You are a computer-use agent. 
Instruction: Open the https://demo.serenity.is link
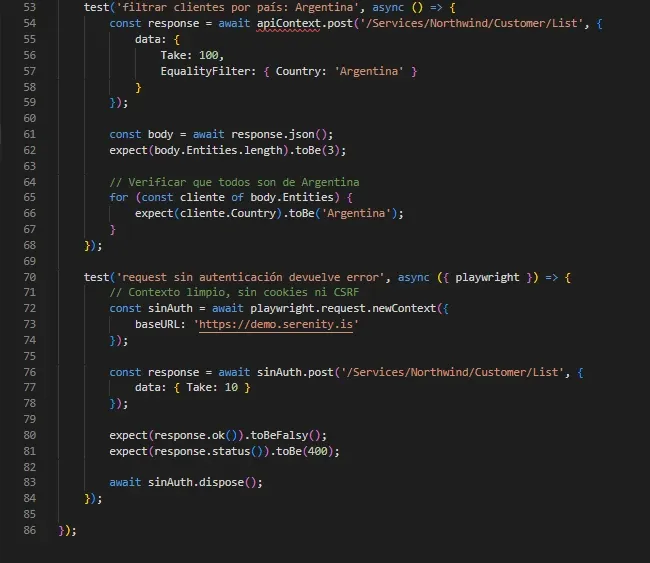coord(276,324)
